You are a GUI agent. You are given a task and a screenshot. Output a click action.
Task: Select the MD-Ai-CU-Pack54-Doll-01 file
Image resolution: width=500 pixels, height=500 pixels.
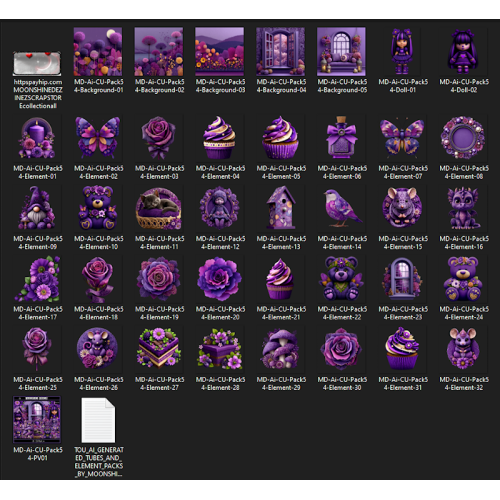pyautogui.click(x=402, y=52)
